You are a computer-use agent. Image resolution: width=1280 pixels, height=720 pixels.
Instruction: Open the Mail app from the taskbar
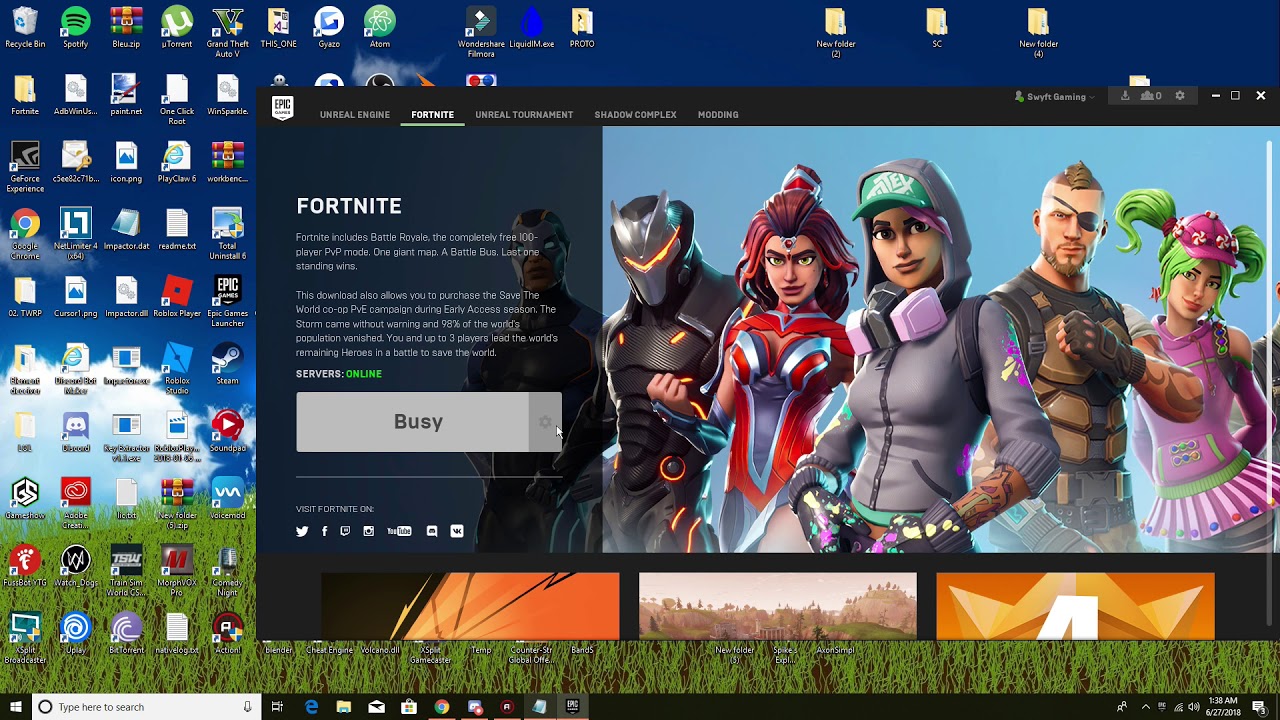pos(376,707)
